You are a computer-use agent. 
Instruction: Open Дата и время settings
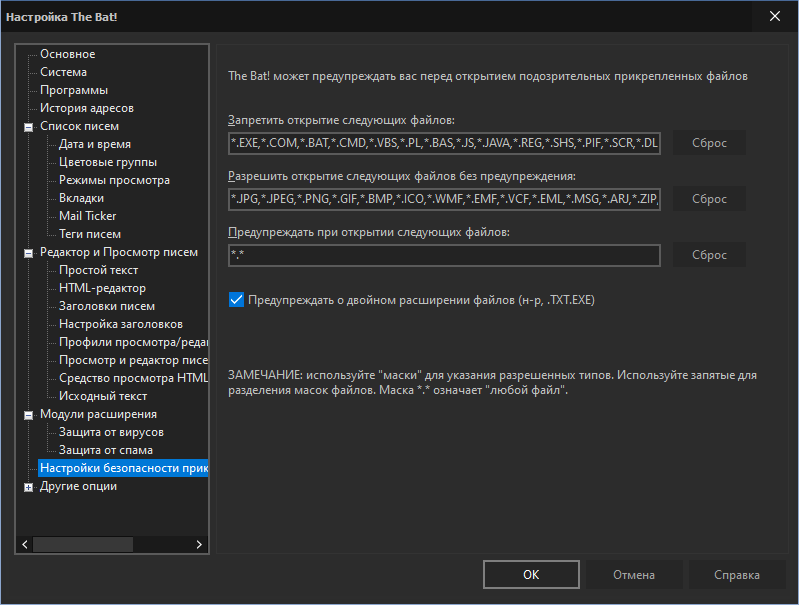95,144
